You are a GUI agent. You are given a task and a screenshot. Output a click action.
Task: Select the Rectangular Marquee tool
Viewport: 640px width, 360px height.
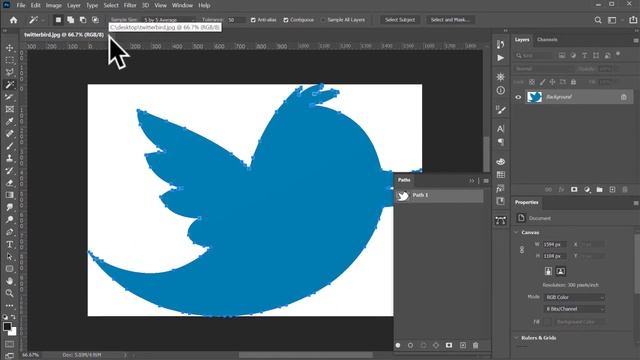[9, 60]
